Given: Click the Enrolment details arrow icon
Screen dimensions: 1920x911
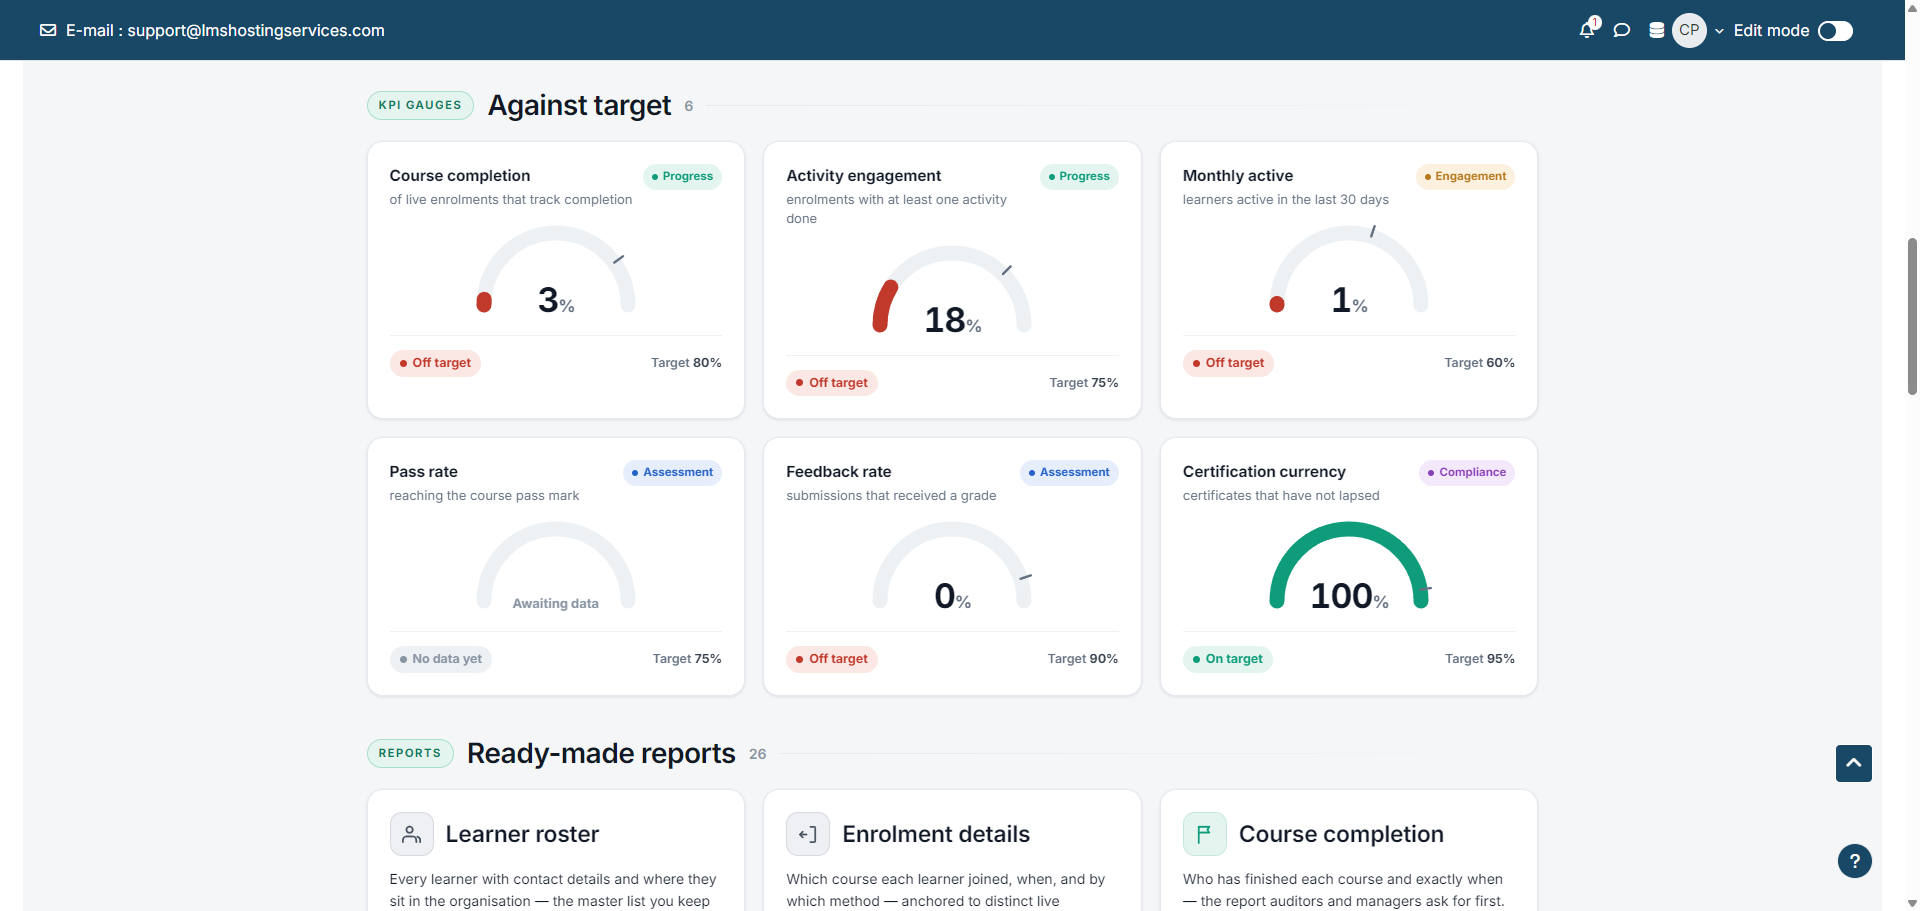Looking at the screenshot, I should pos(808,834).
